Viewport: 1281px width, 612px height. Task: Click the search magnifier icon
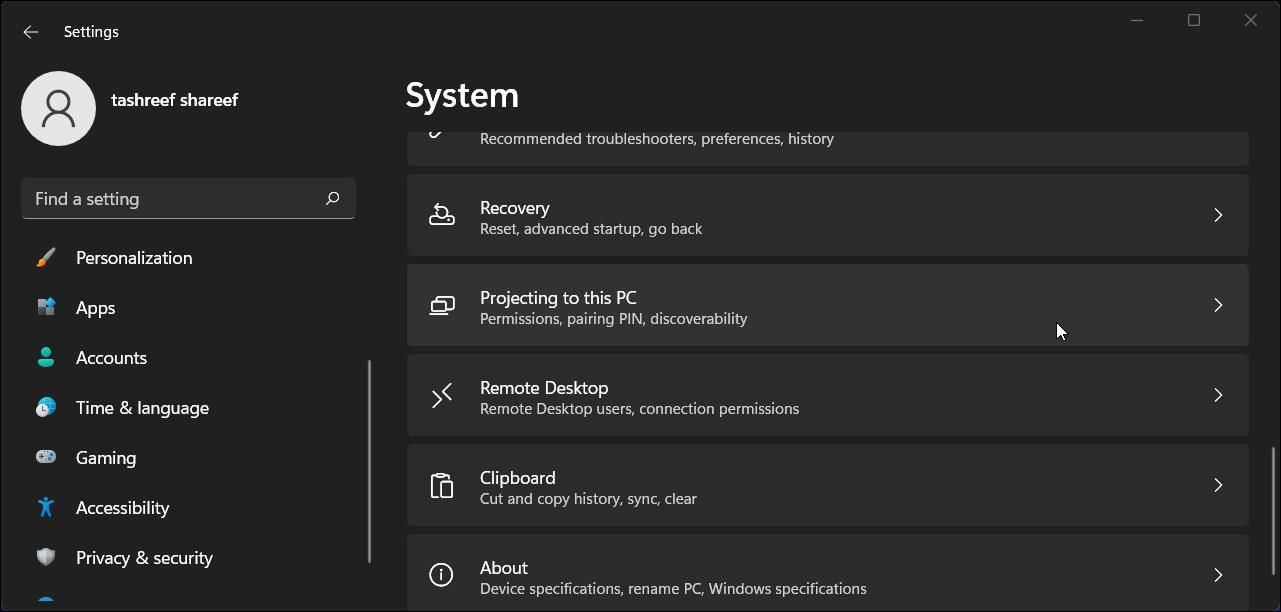(333, 198)
